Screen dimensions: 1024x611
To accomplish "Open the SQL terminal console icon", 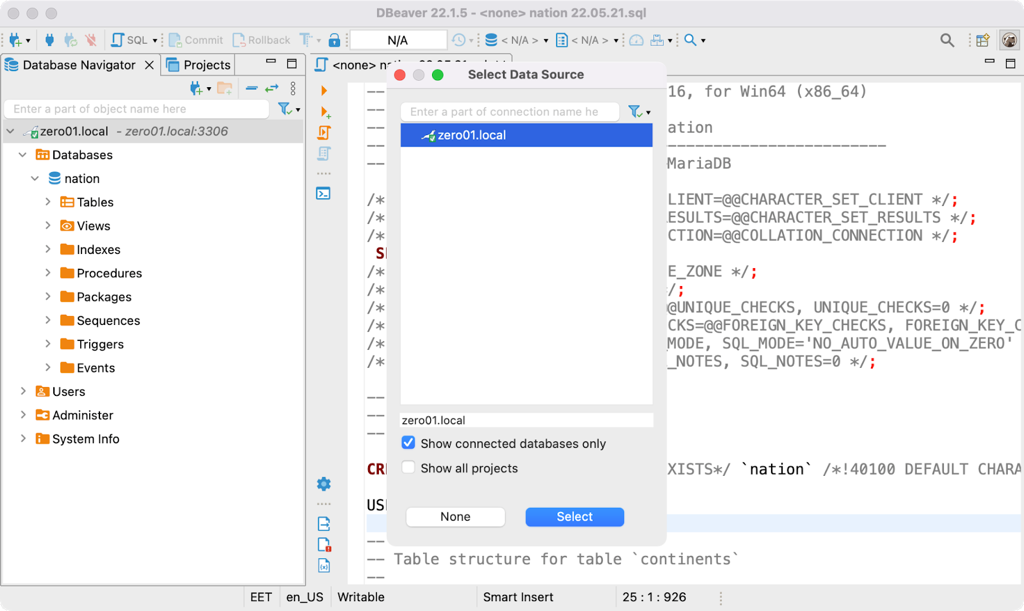I will [x=324, y=194].
